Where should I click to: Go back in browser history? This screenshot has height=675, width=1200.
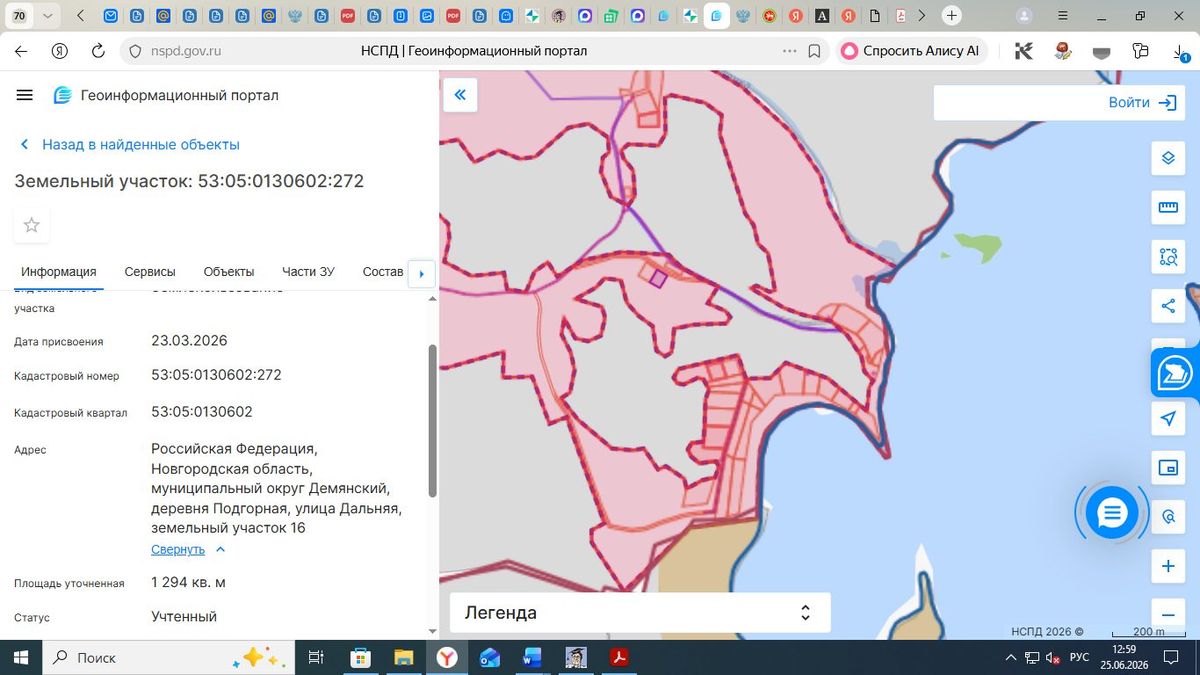coord(22,51)
